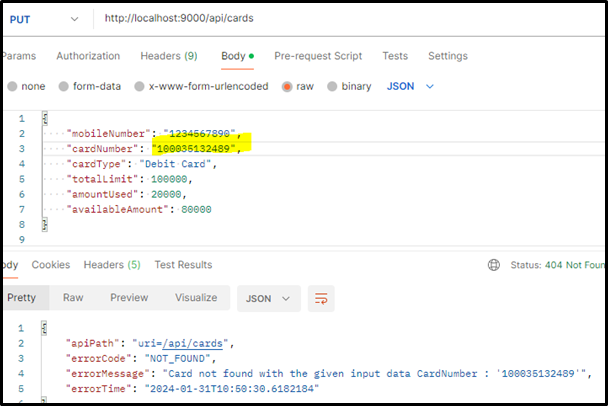The width and height of the screenshot is (608, 406).
Task: Expand the response JSON format dropdown
Action: [272, 298]
